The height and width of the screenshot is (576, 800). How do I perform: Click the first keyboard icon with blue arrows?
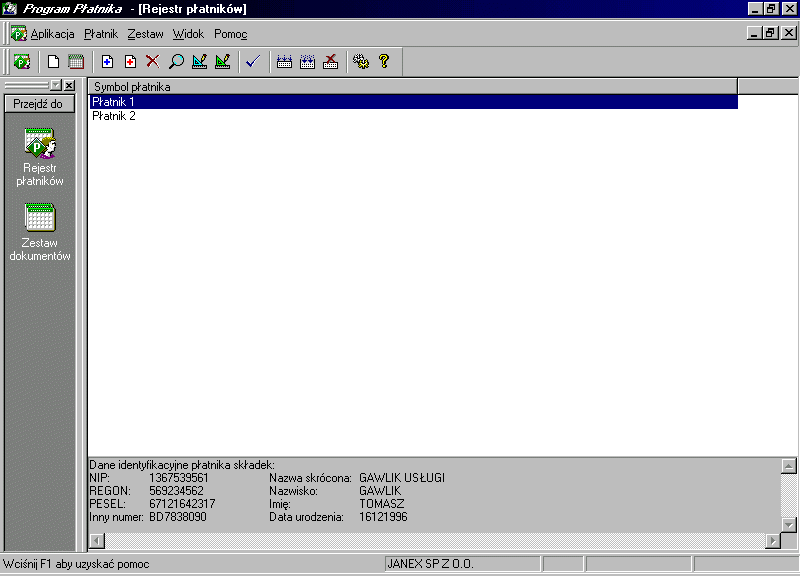284,62
